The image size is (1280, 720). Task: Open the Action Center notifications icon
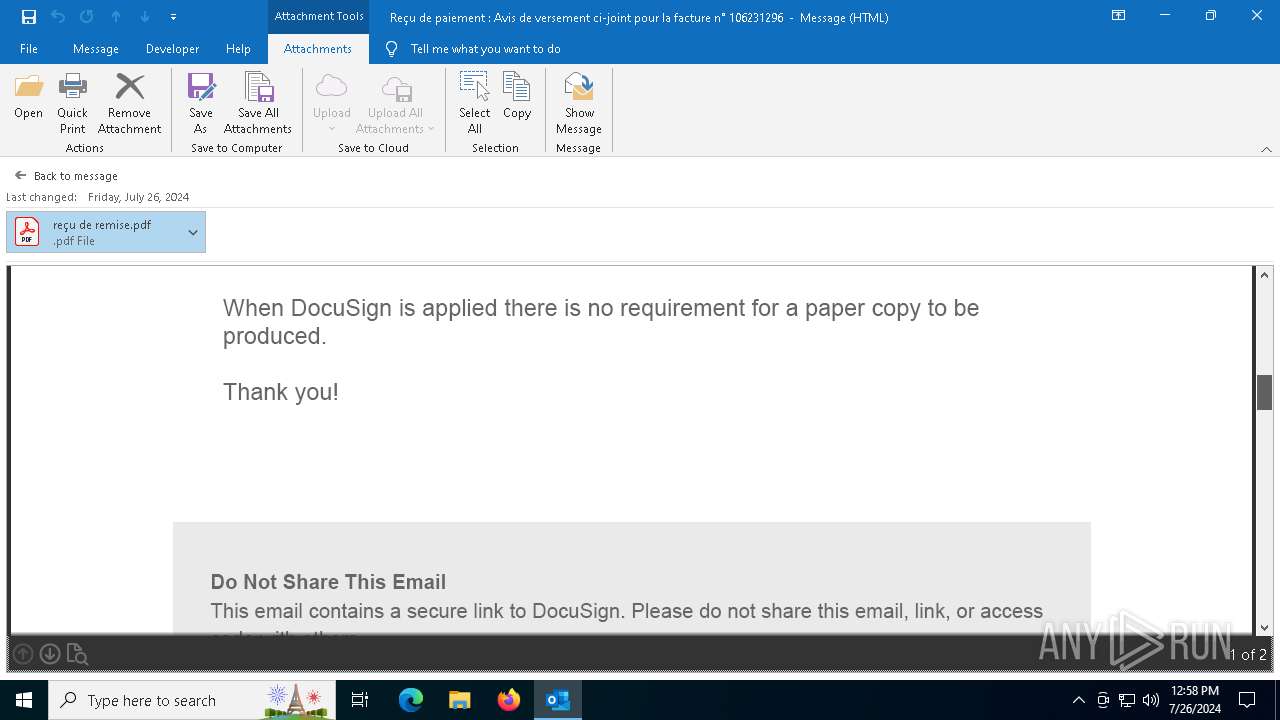coord(1247,700)
